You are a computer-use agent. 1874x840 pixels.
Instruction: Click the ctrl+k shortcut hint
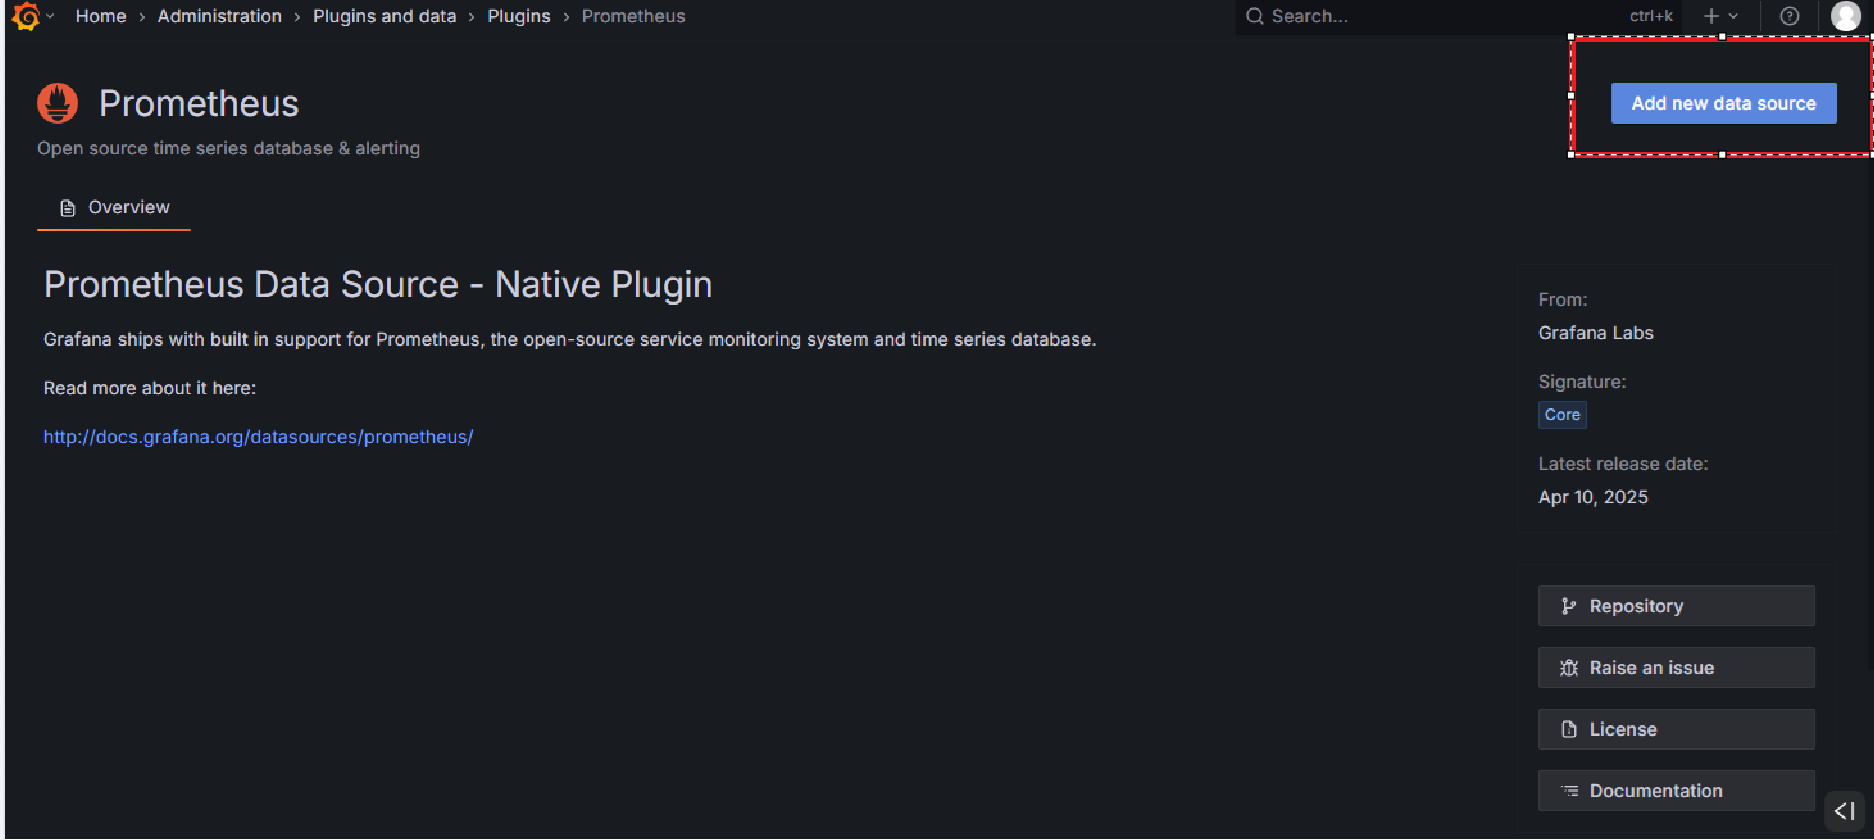(1651, 16)
